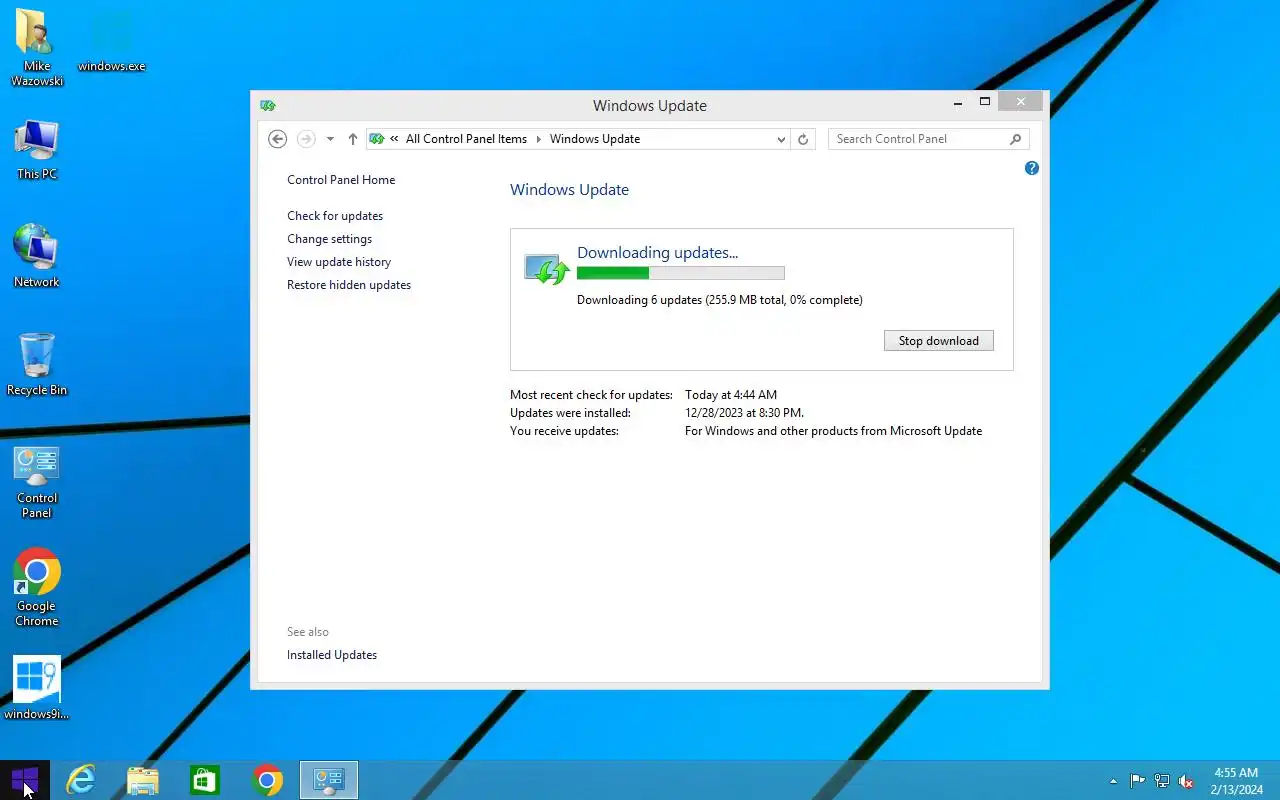
Task: Maximize the Windows Update window
Action: tap(985, 102)
